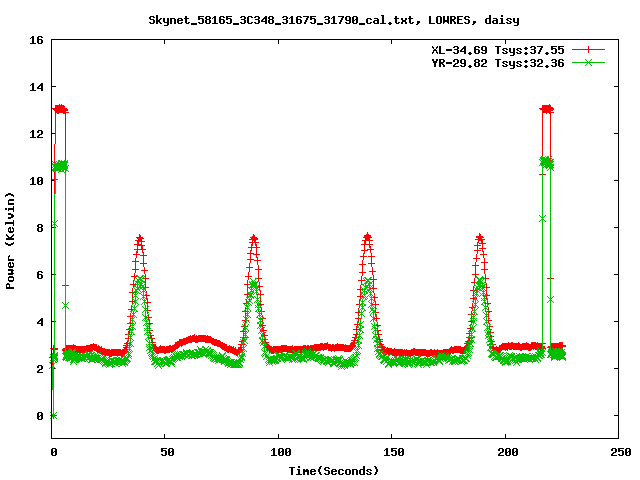This screenshot has width=640, height=480.
Task: Click the green calibration plateau near 218 seconds
Action: coord(547,163)
